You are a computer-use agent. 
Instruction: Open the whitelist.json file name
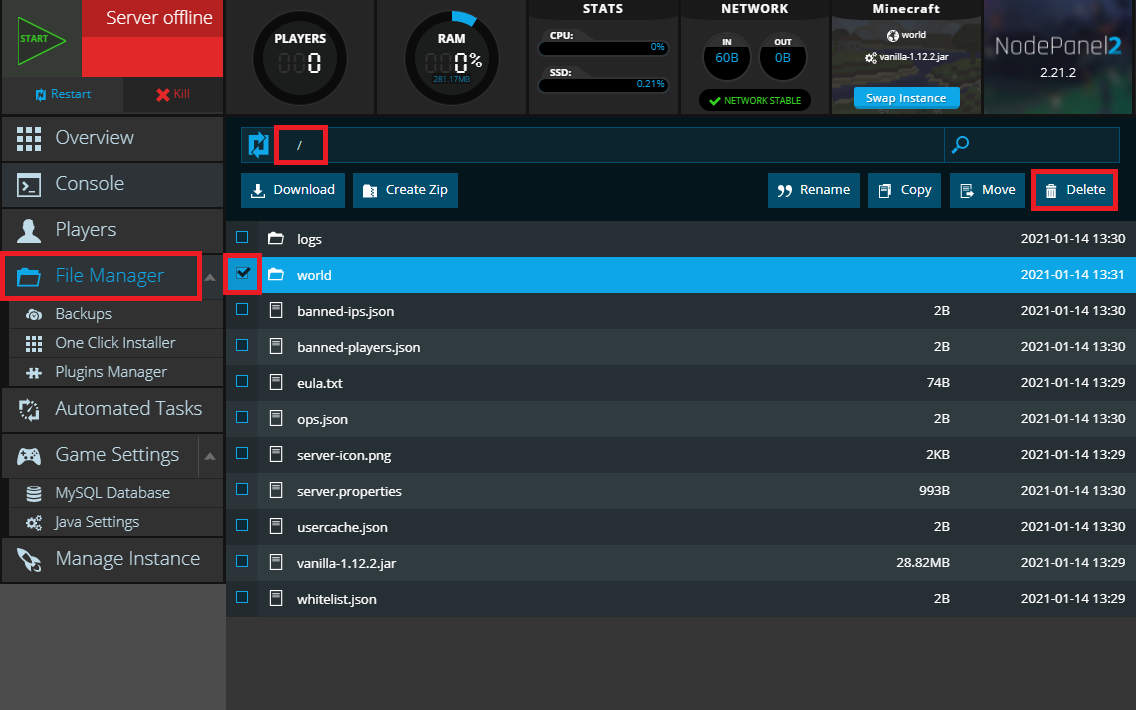pos(337,599)
